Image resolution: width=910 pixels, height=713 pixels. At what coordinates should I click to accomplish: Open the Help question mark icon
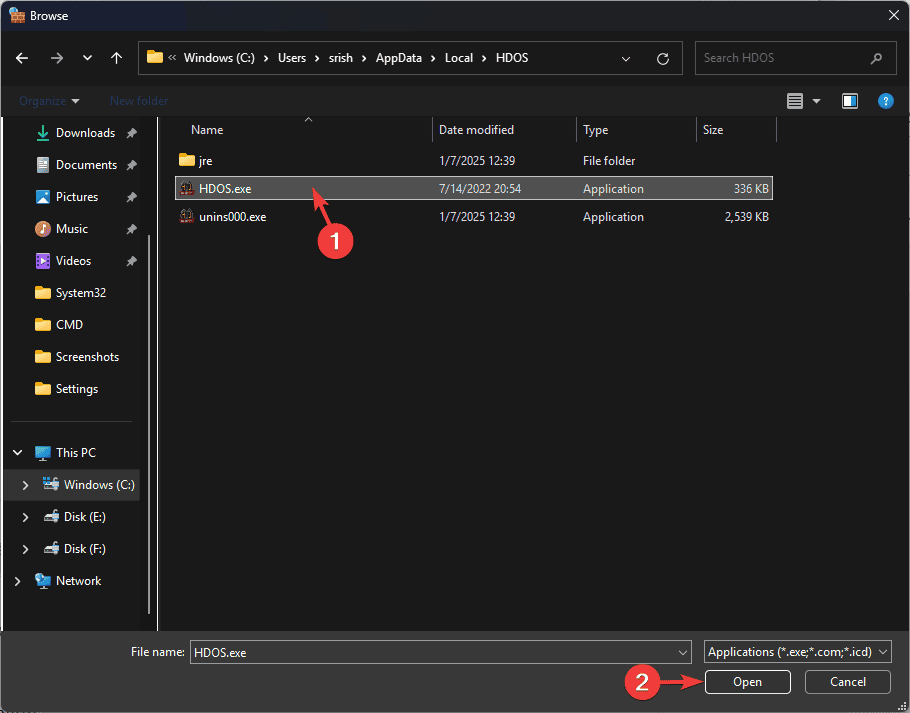[x=885, y=101]
